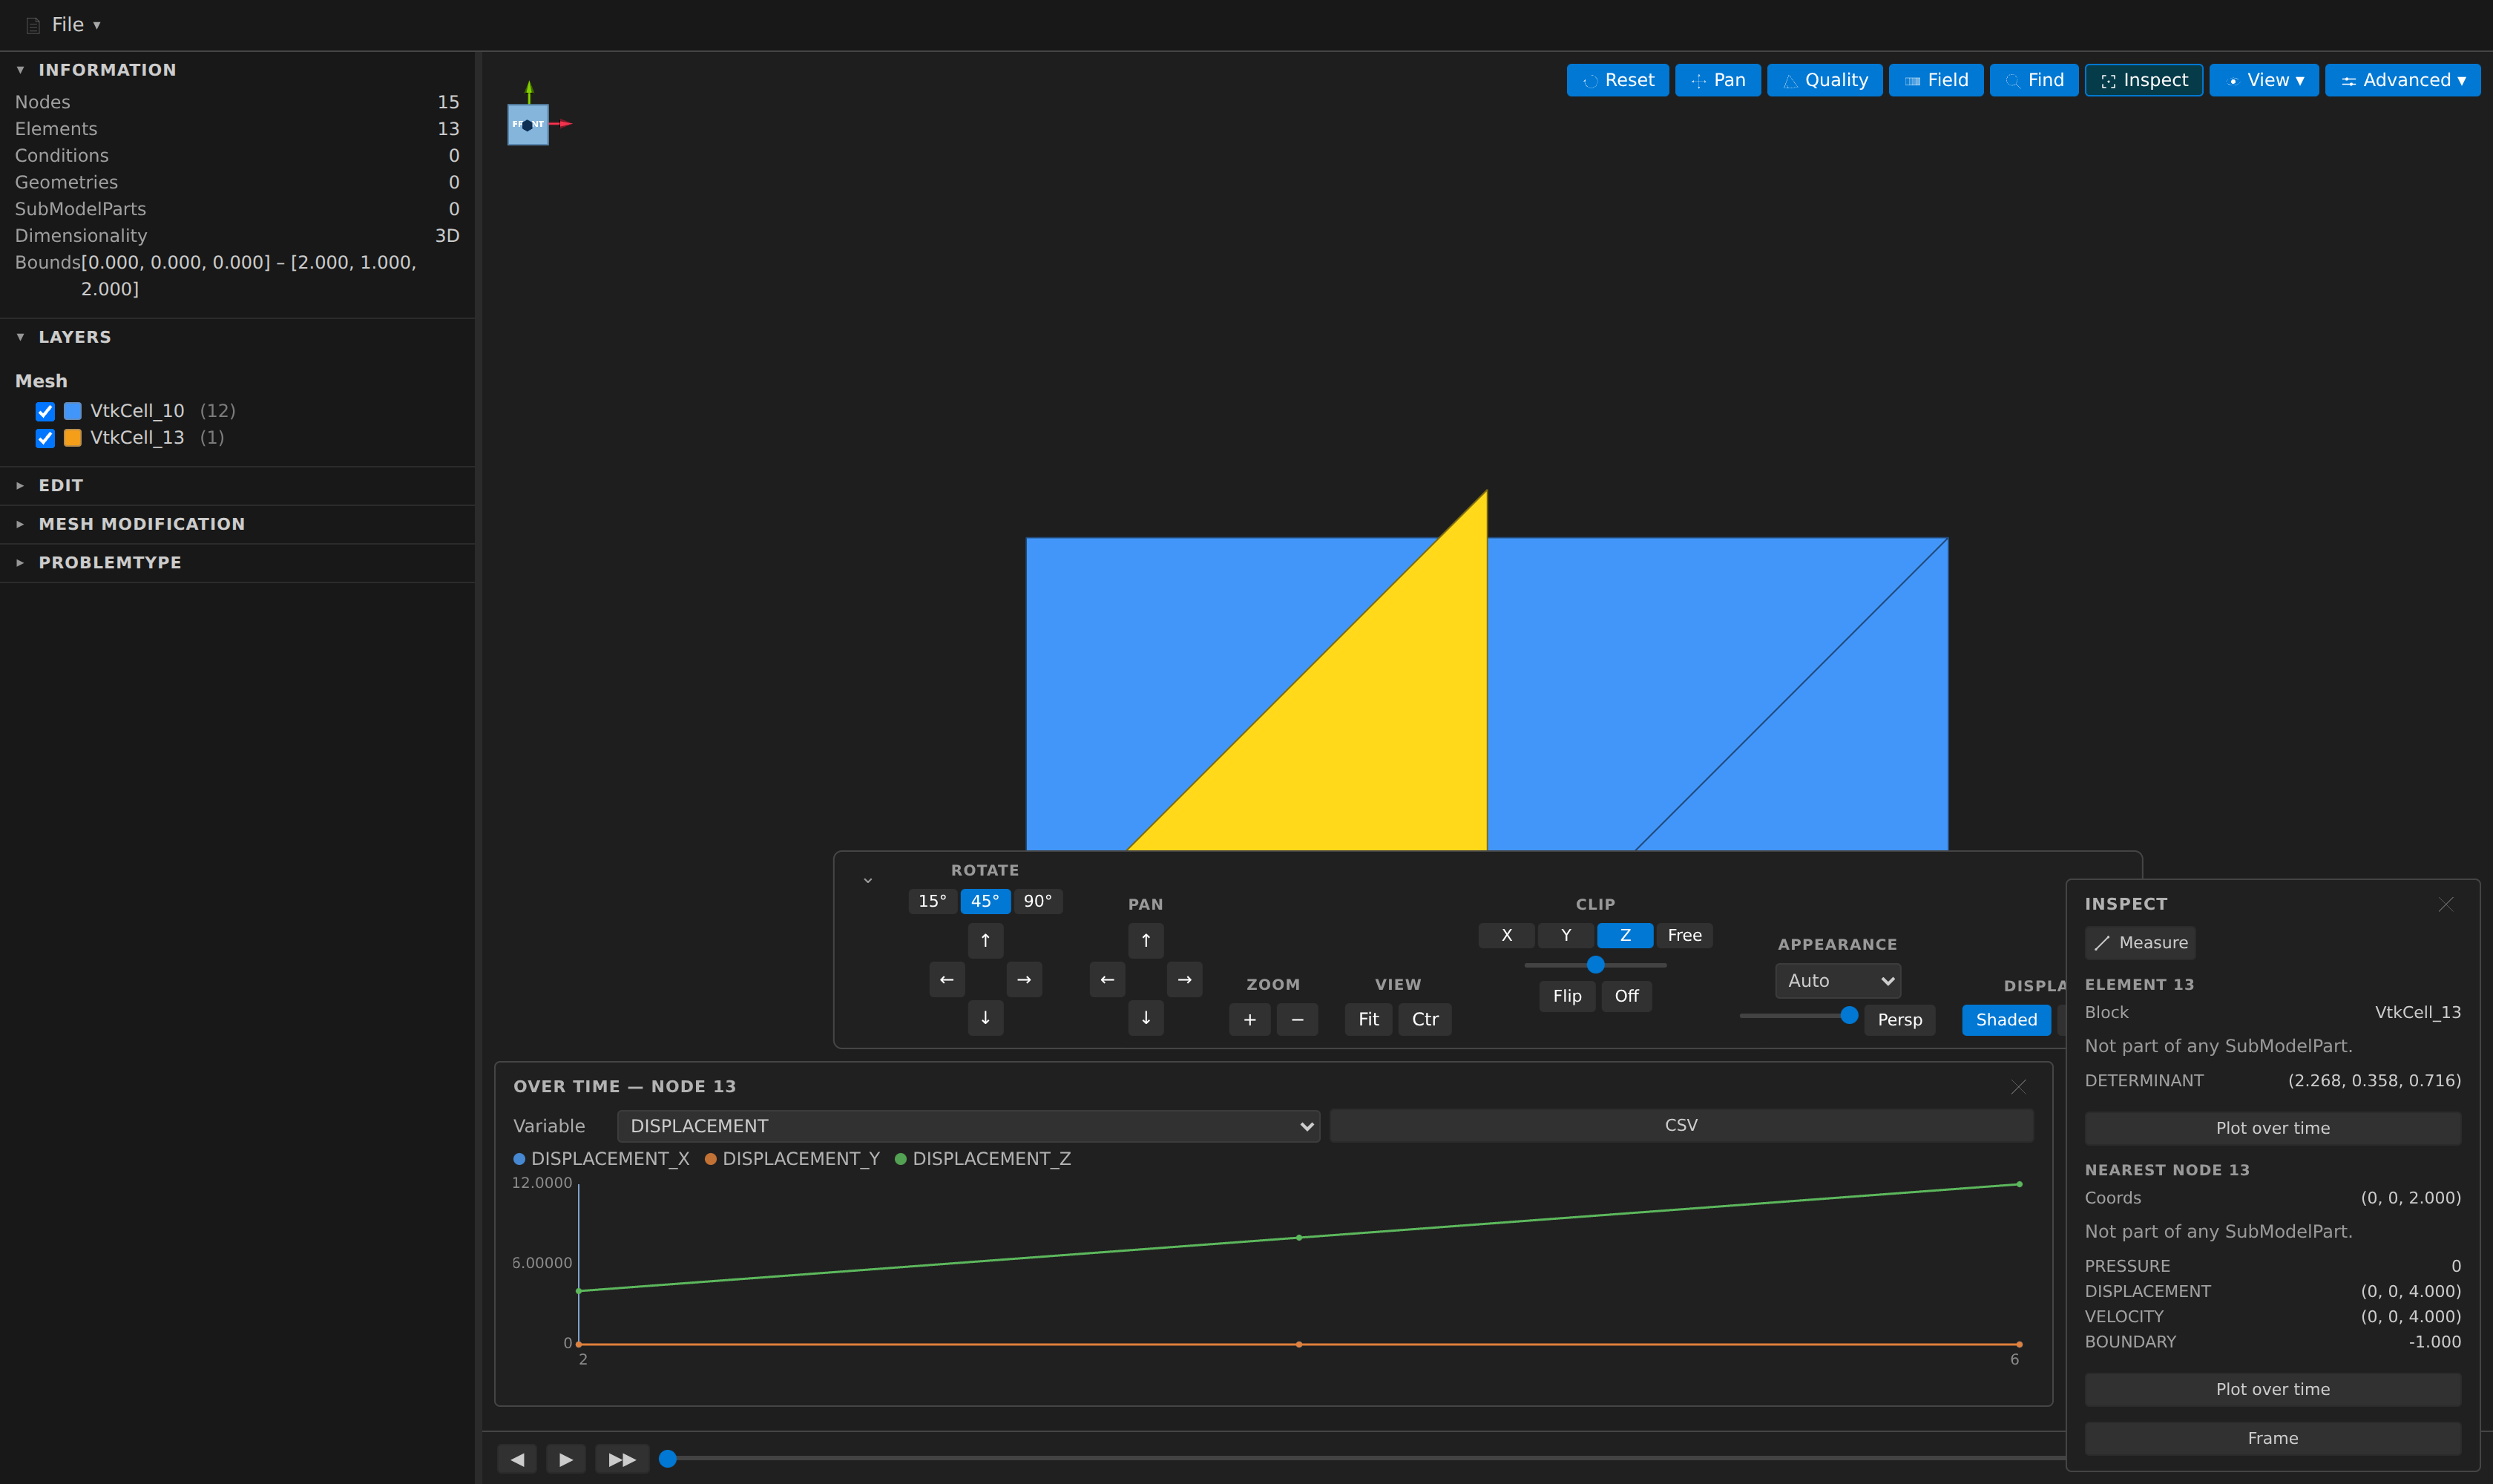
Task: Toggle the Inspect tool
Action: pos(2143,80)
